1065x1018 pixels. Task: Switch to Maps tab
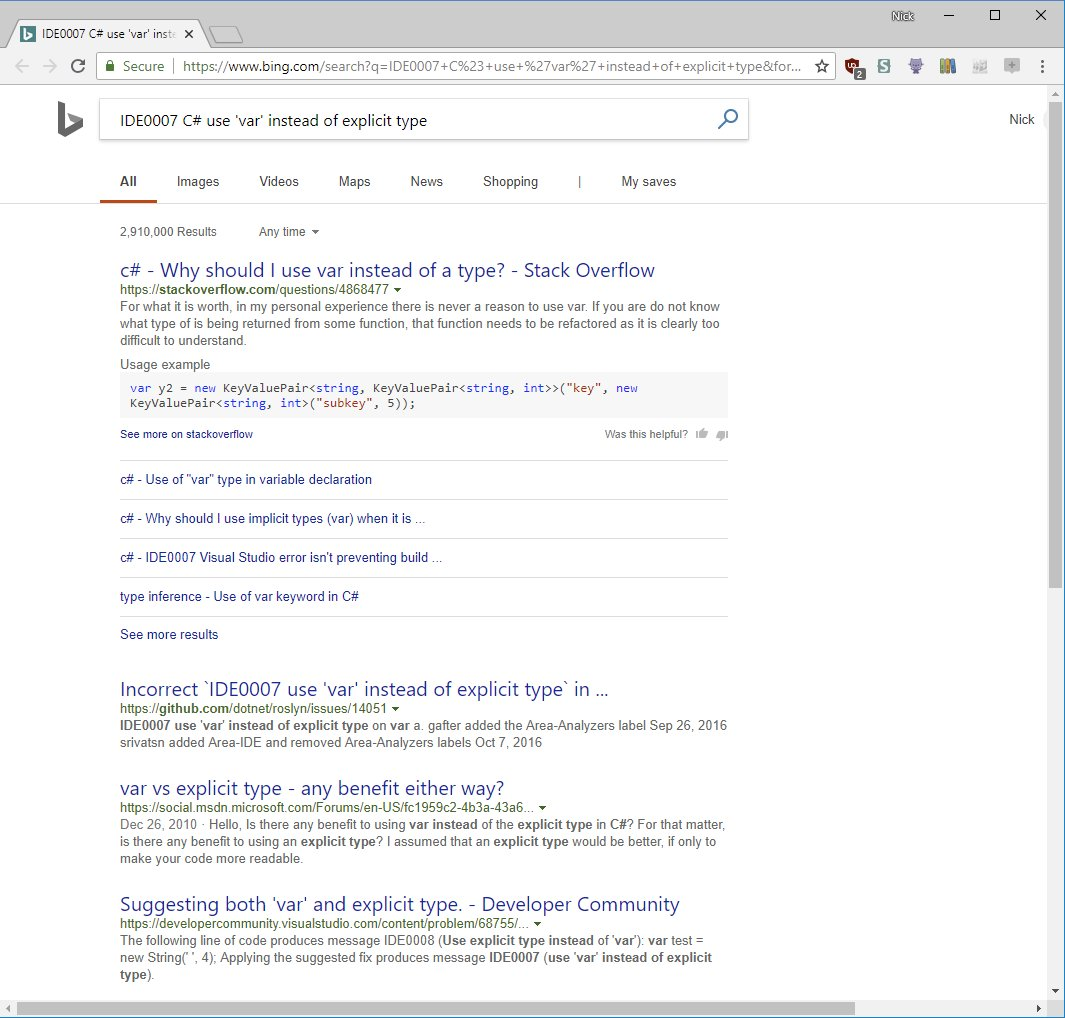[x=355, y=181]
